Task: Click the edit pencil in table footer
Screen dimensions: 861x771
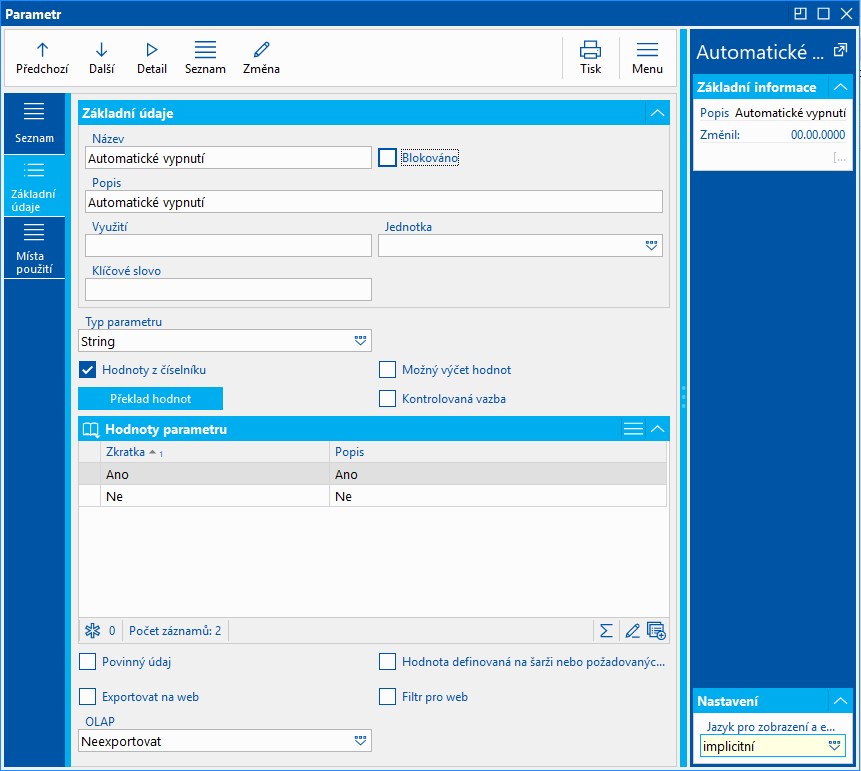Action: (x=632, y=630)
